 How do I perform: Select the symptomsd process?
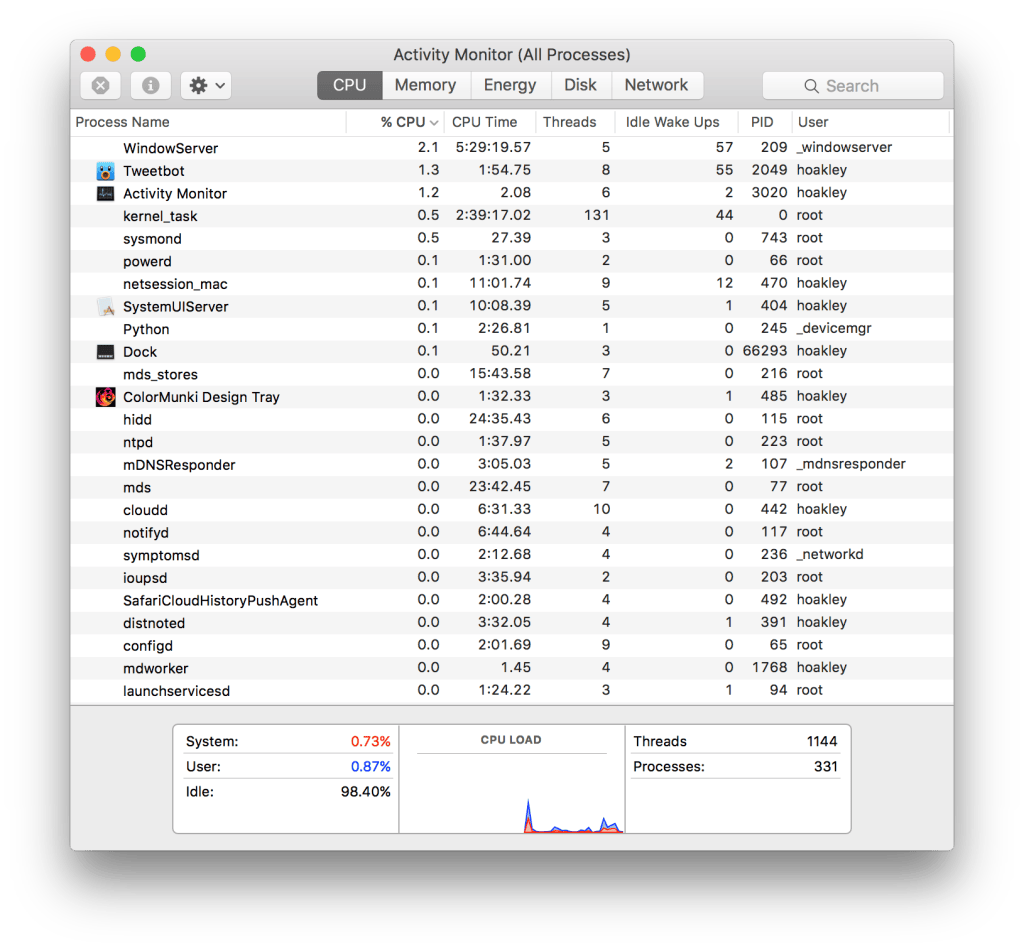[512, 555]
